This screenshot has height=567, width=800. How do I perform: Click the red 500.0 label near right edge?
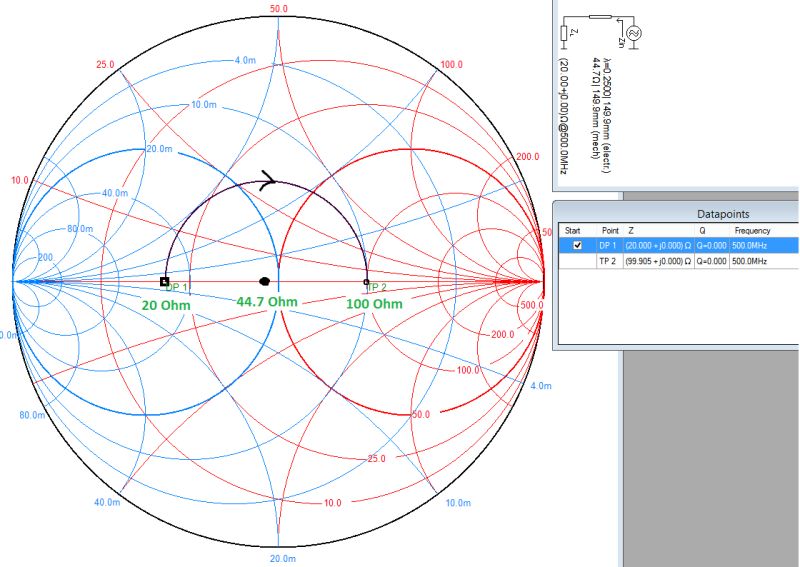click(532, 305)
